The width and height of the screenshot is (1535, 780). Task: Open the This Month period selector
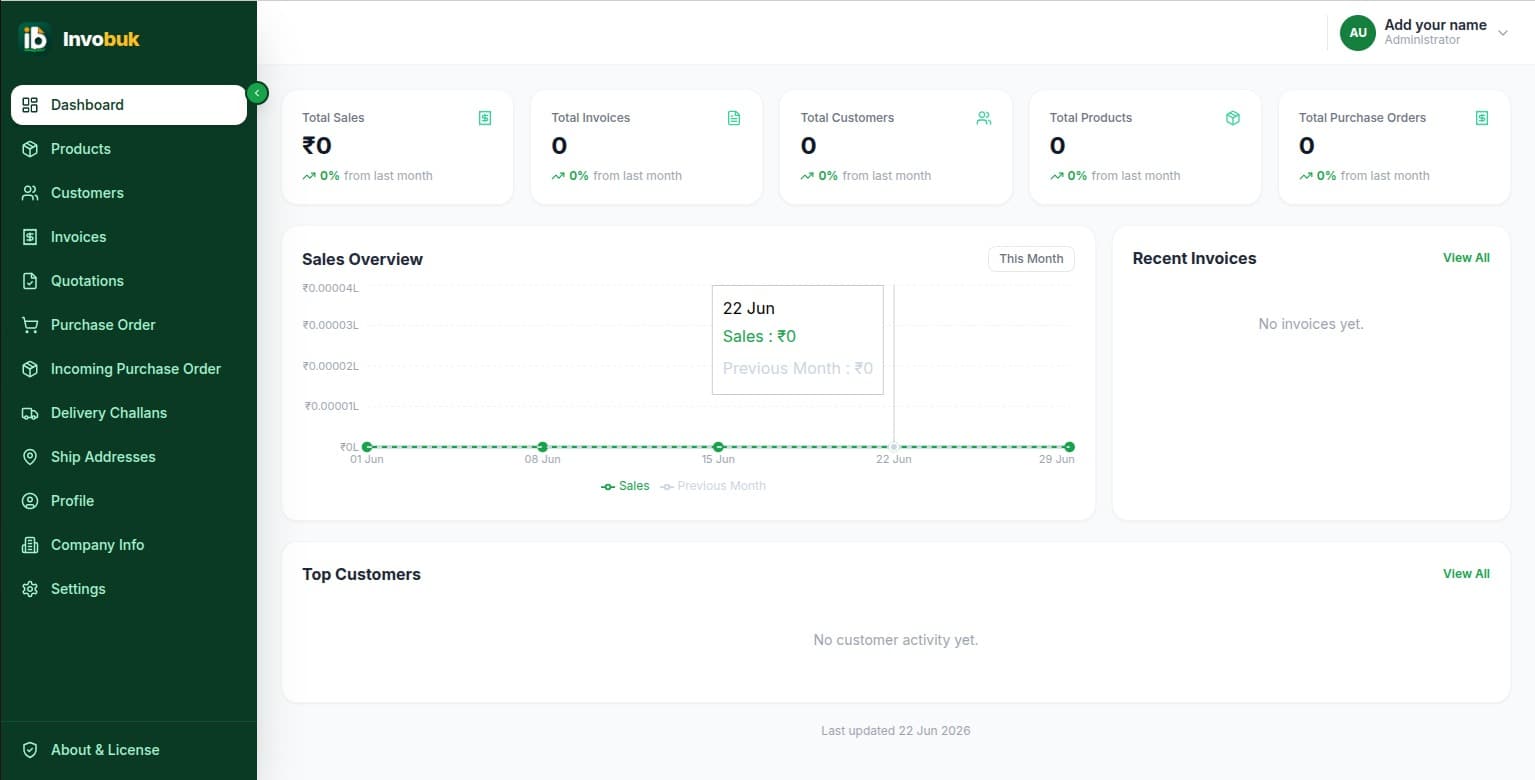[1031, 259]
